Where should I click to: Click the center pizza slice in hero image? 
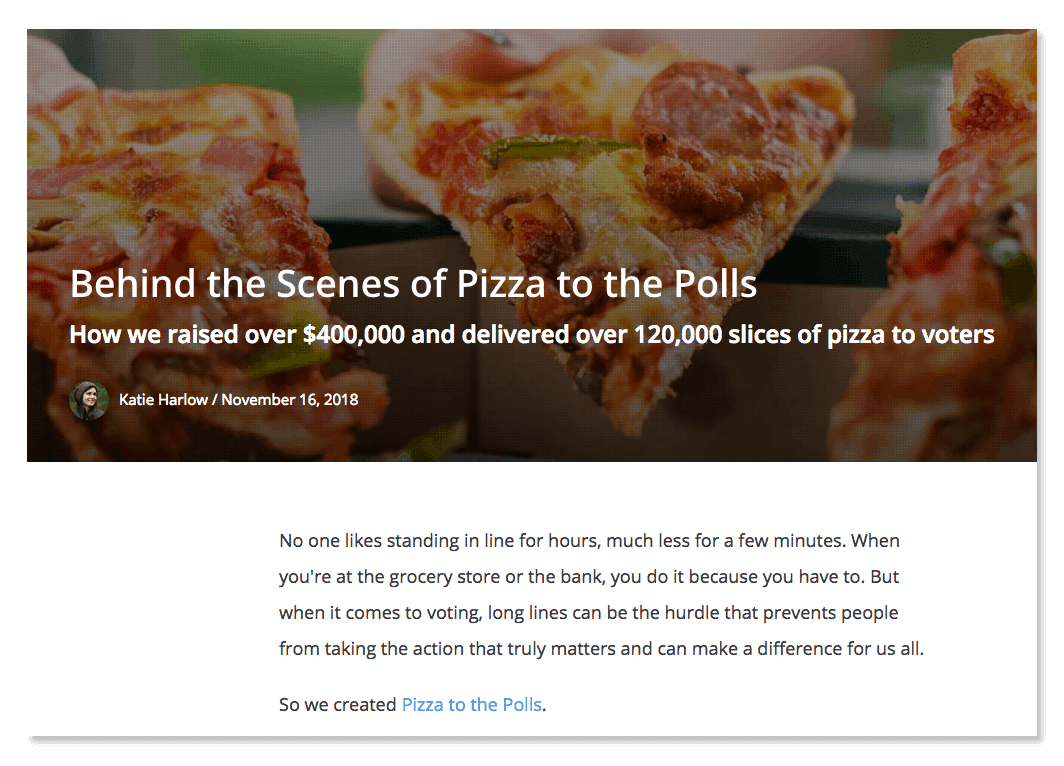[560, 200]
